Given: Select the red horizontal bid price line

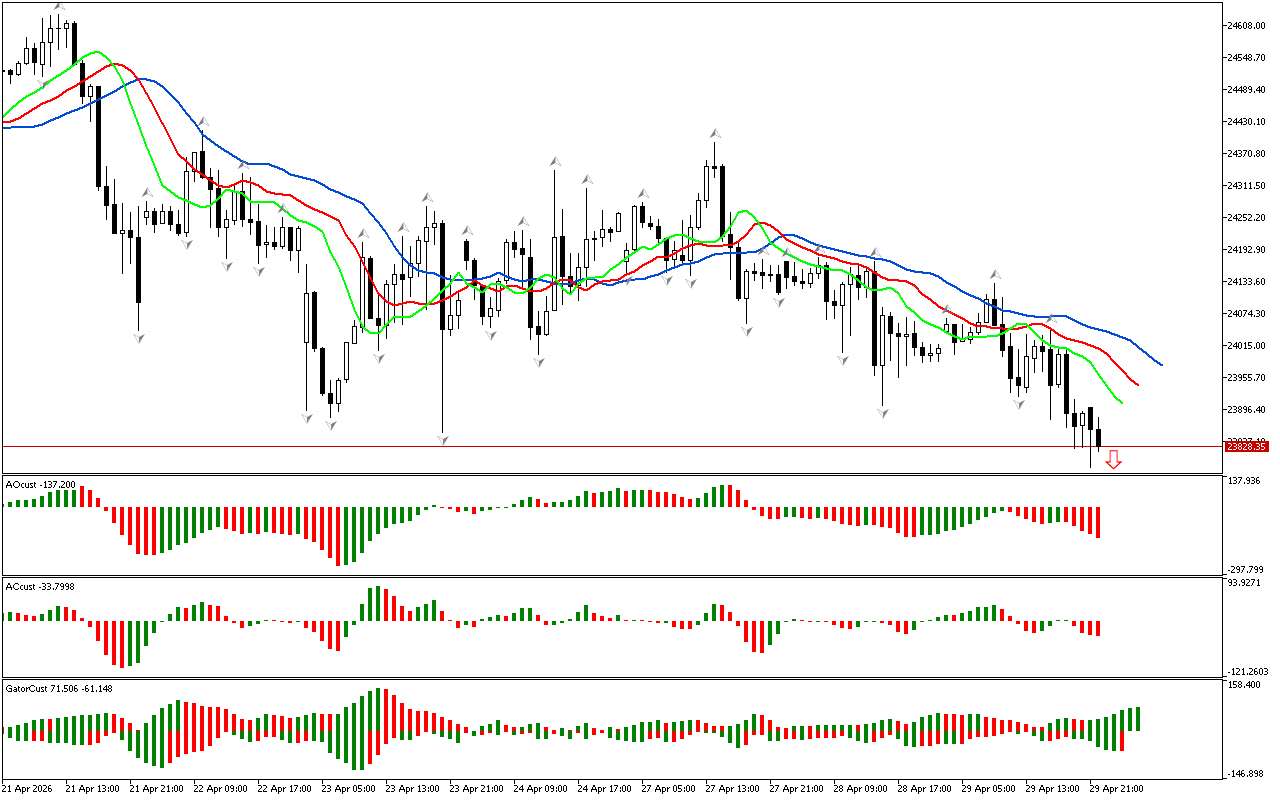Looking at the screenshot, I should 600,447.
